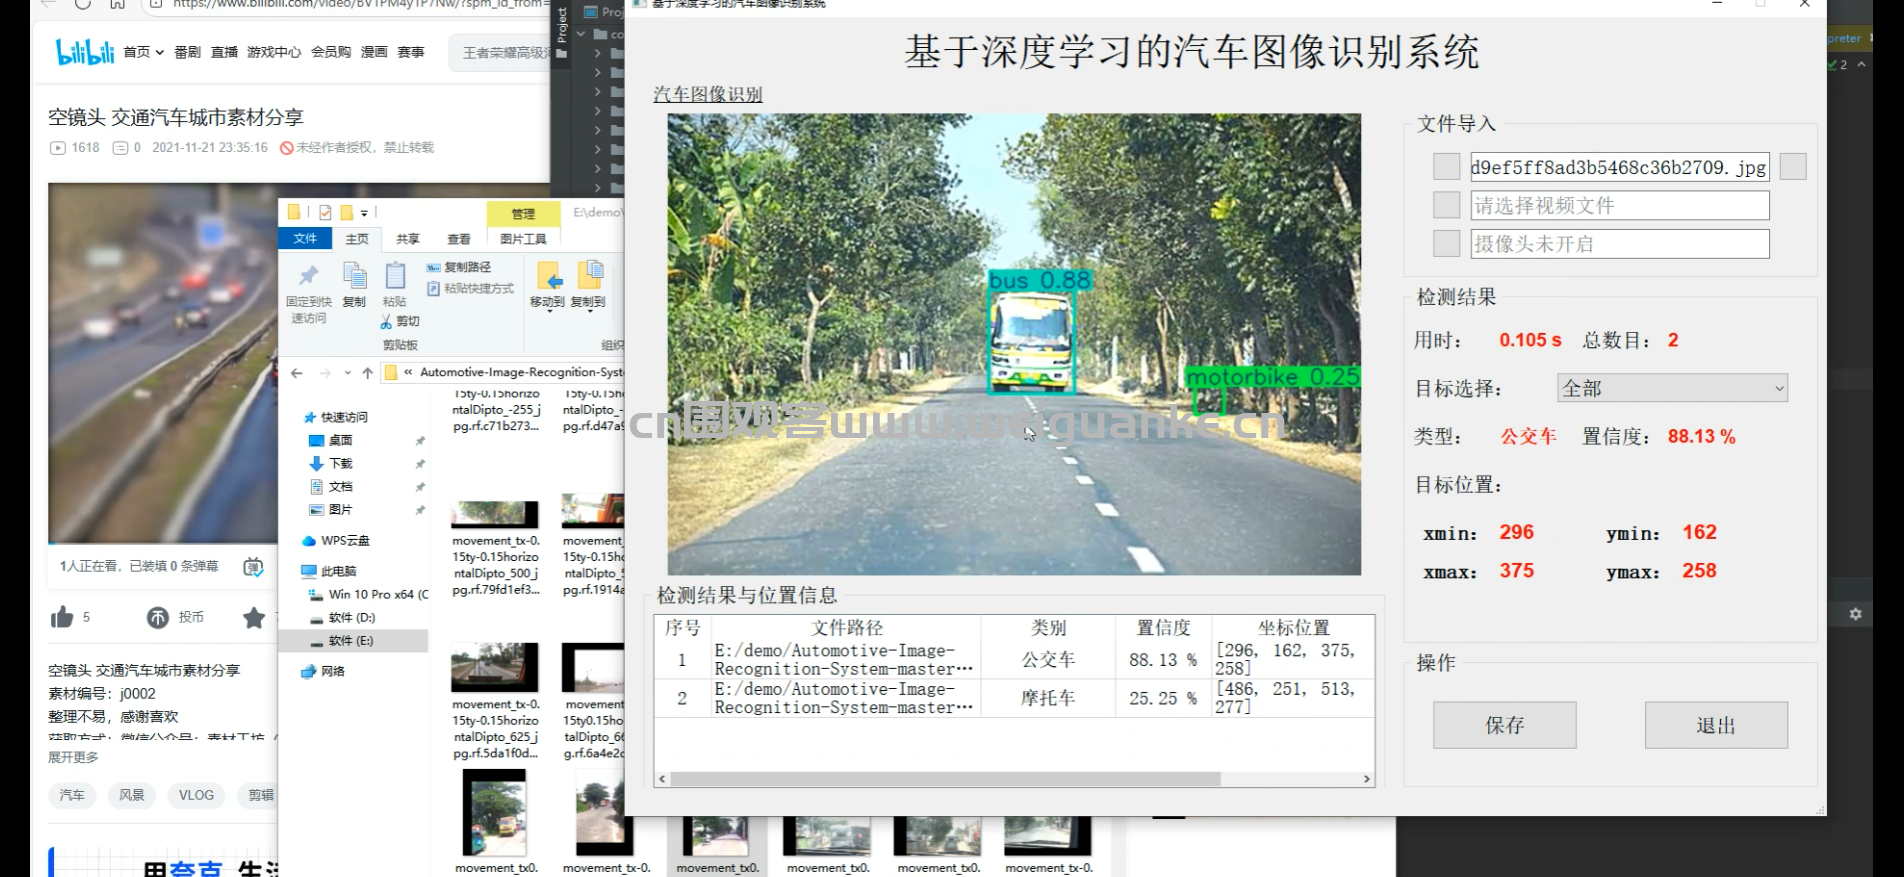The image size is (1904, 877).
Task: Expand the 首页 dropdown on bilibili
Action: click(x=144, y=52)
